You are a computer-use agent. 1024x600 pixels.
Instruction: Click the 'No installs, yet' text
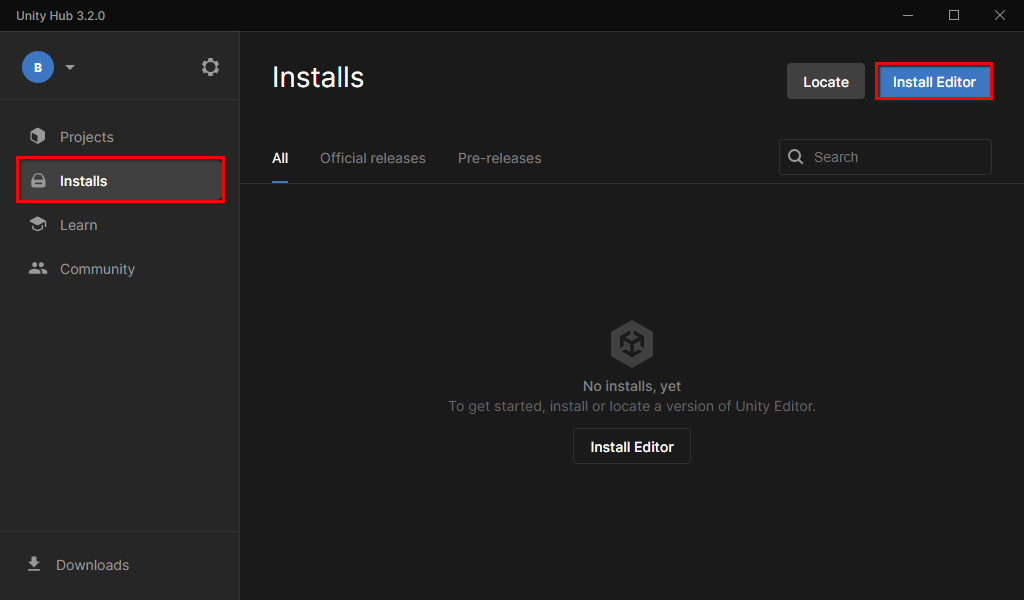632,386
